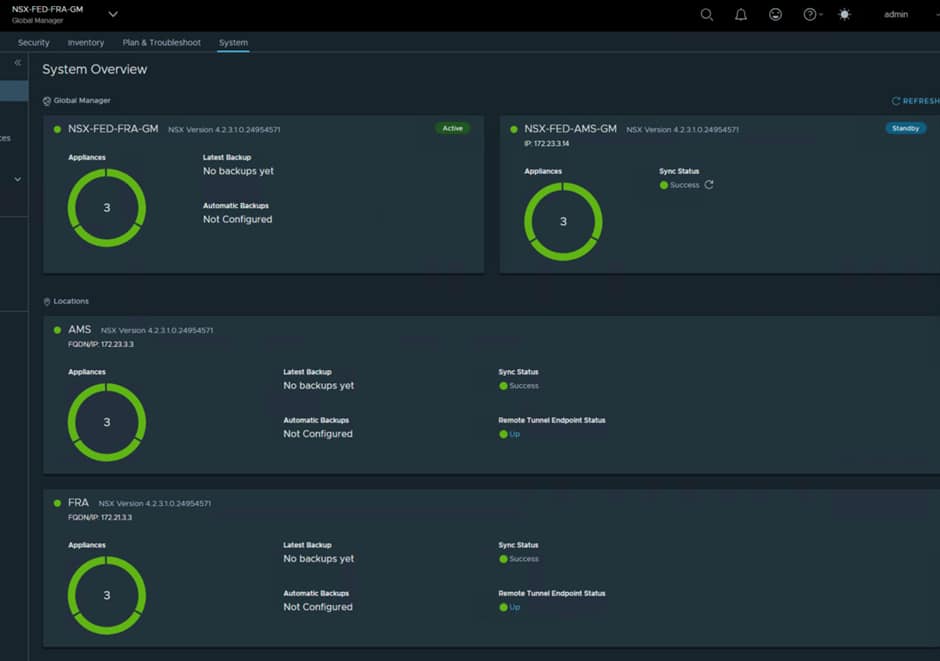Refresh Sync Status on NSX-FED-AMS-GM card
The height and width of the screenshot is (661, 940).
tap(708, 184)
